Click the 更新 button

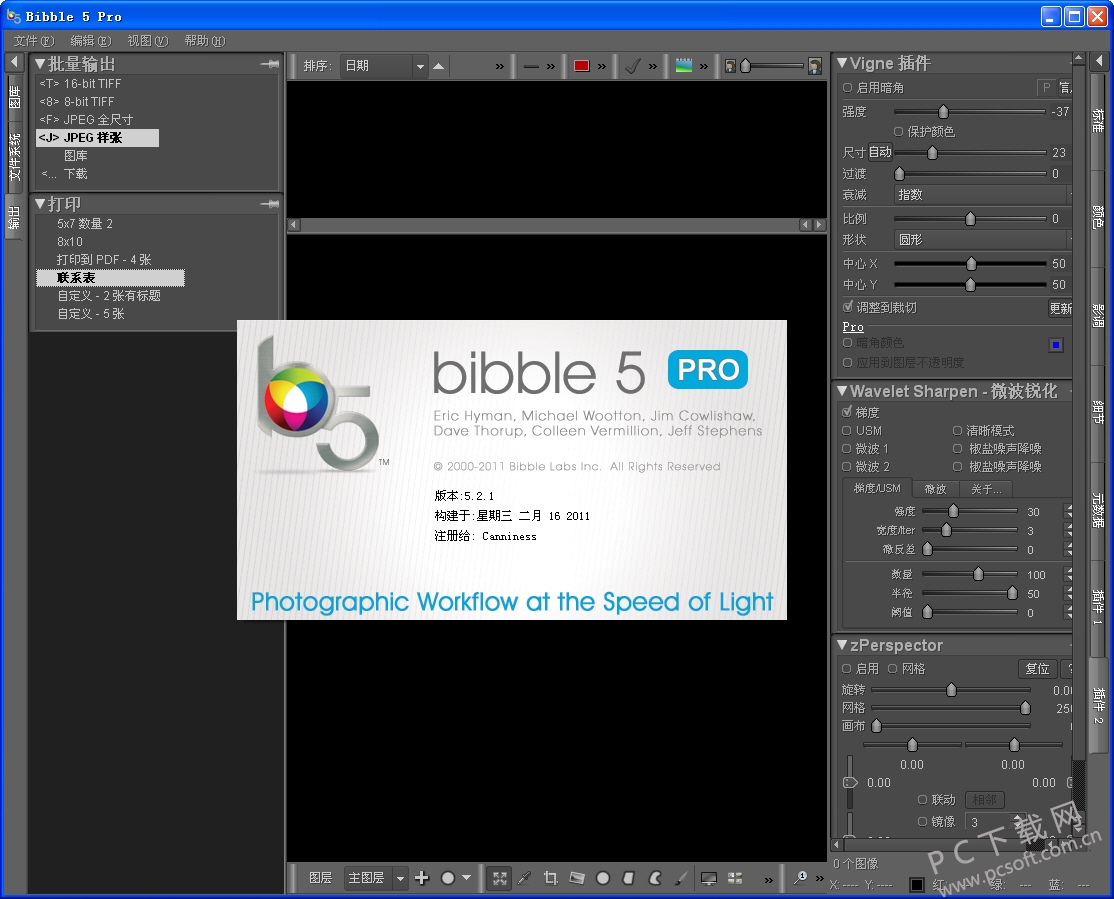[x=1061, y=308]
